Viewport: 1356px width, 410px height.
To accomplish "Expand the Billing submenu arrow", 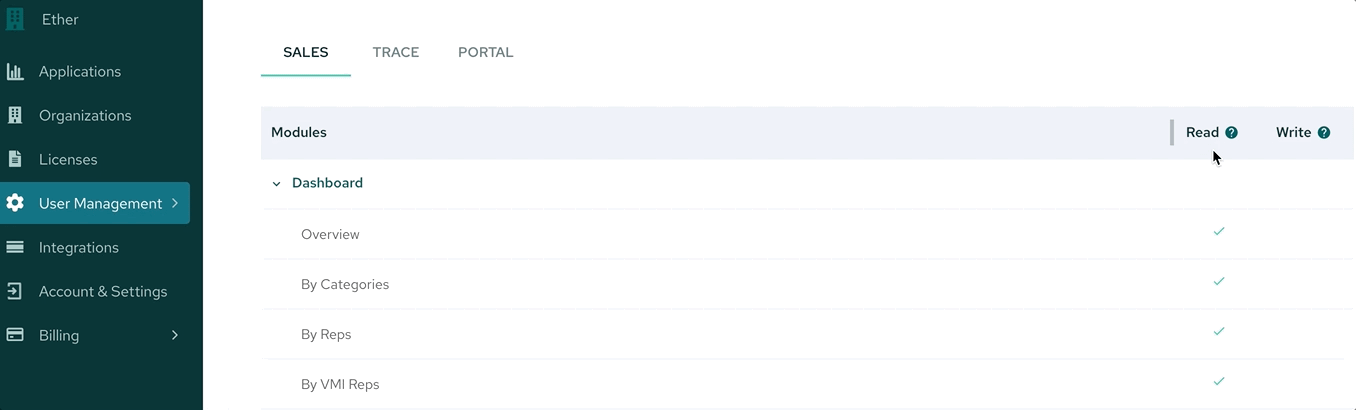I will pyautogui.click(x=175, y=335).
